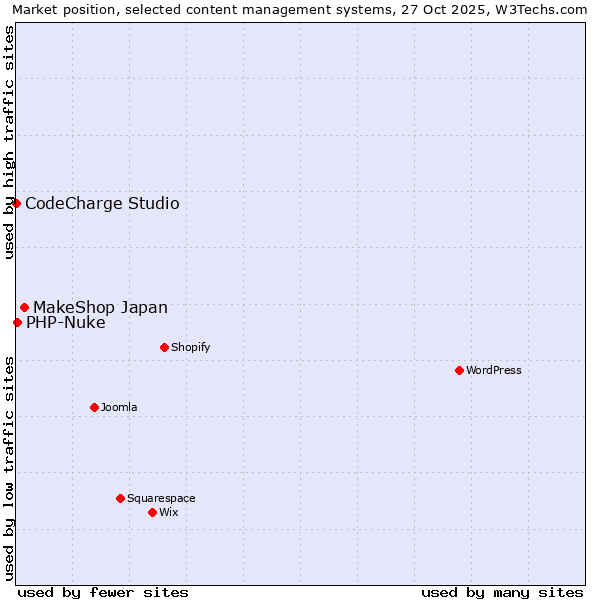
Task: Click the CodeCharge Studio text label
Action: (102, 204)
